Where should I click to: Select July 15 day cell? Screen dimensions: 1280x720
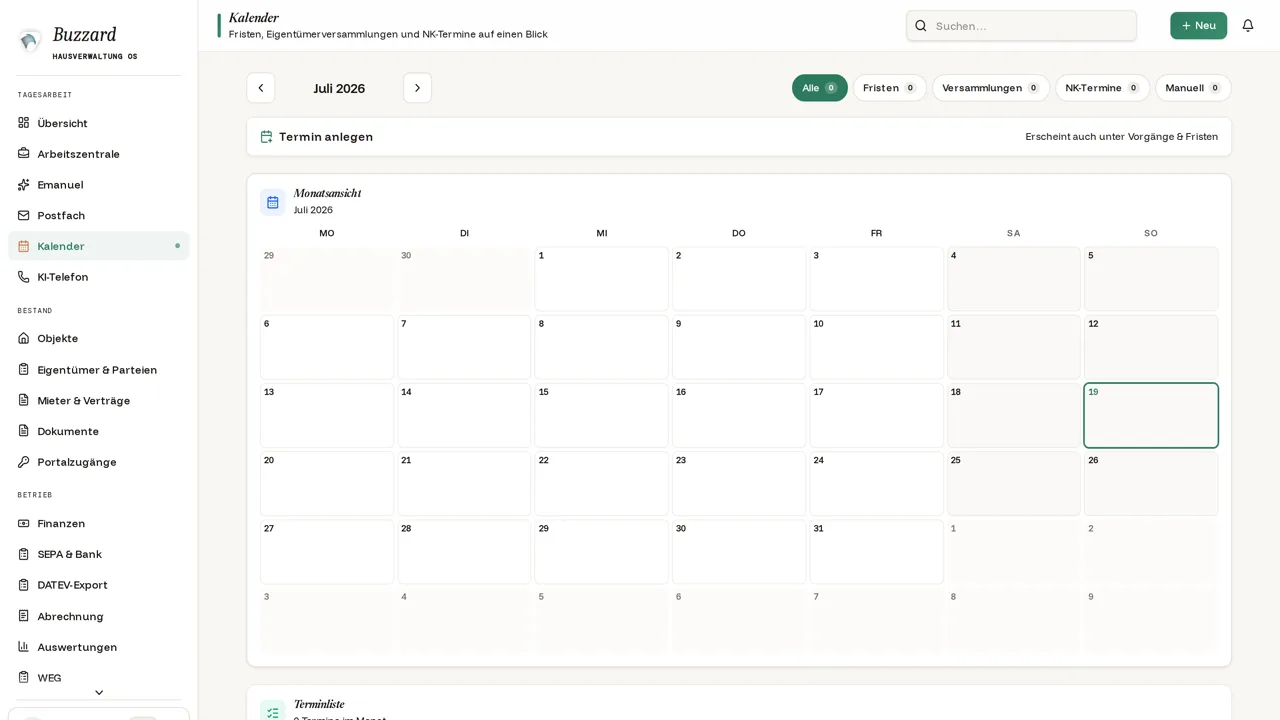tap(601, 415)
